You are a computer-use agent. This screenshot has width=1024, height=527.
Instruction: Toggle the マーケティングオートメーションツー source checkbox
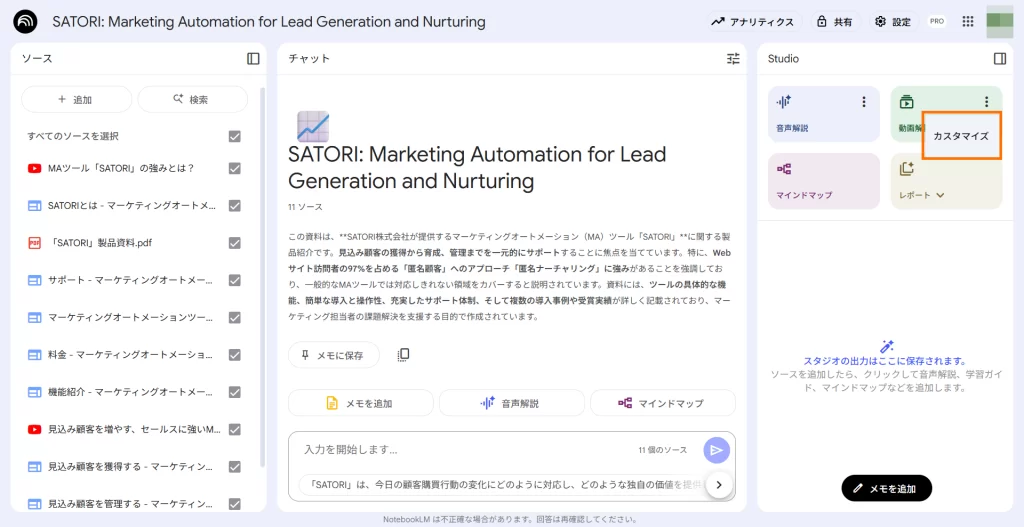click(x=235, y=317)
